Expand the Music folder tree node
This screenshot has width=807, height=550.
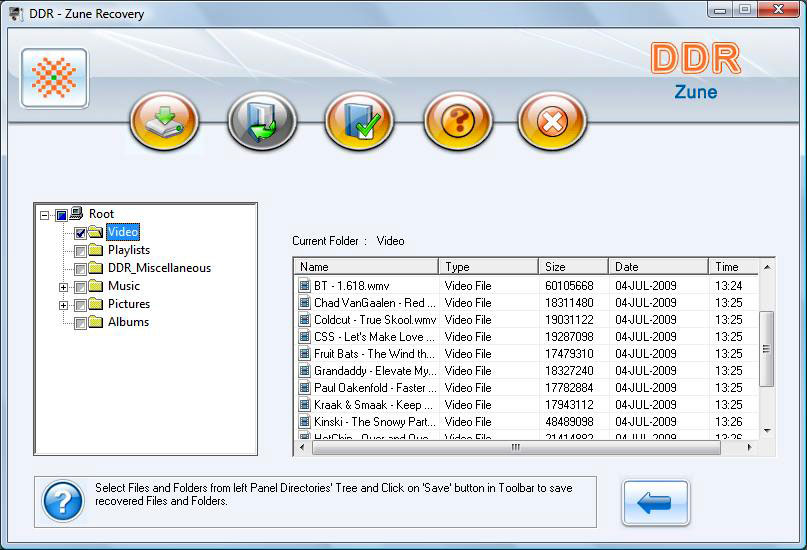(64, 287)
